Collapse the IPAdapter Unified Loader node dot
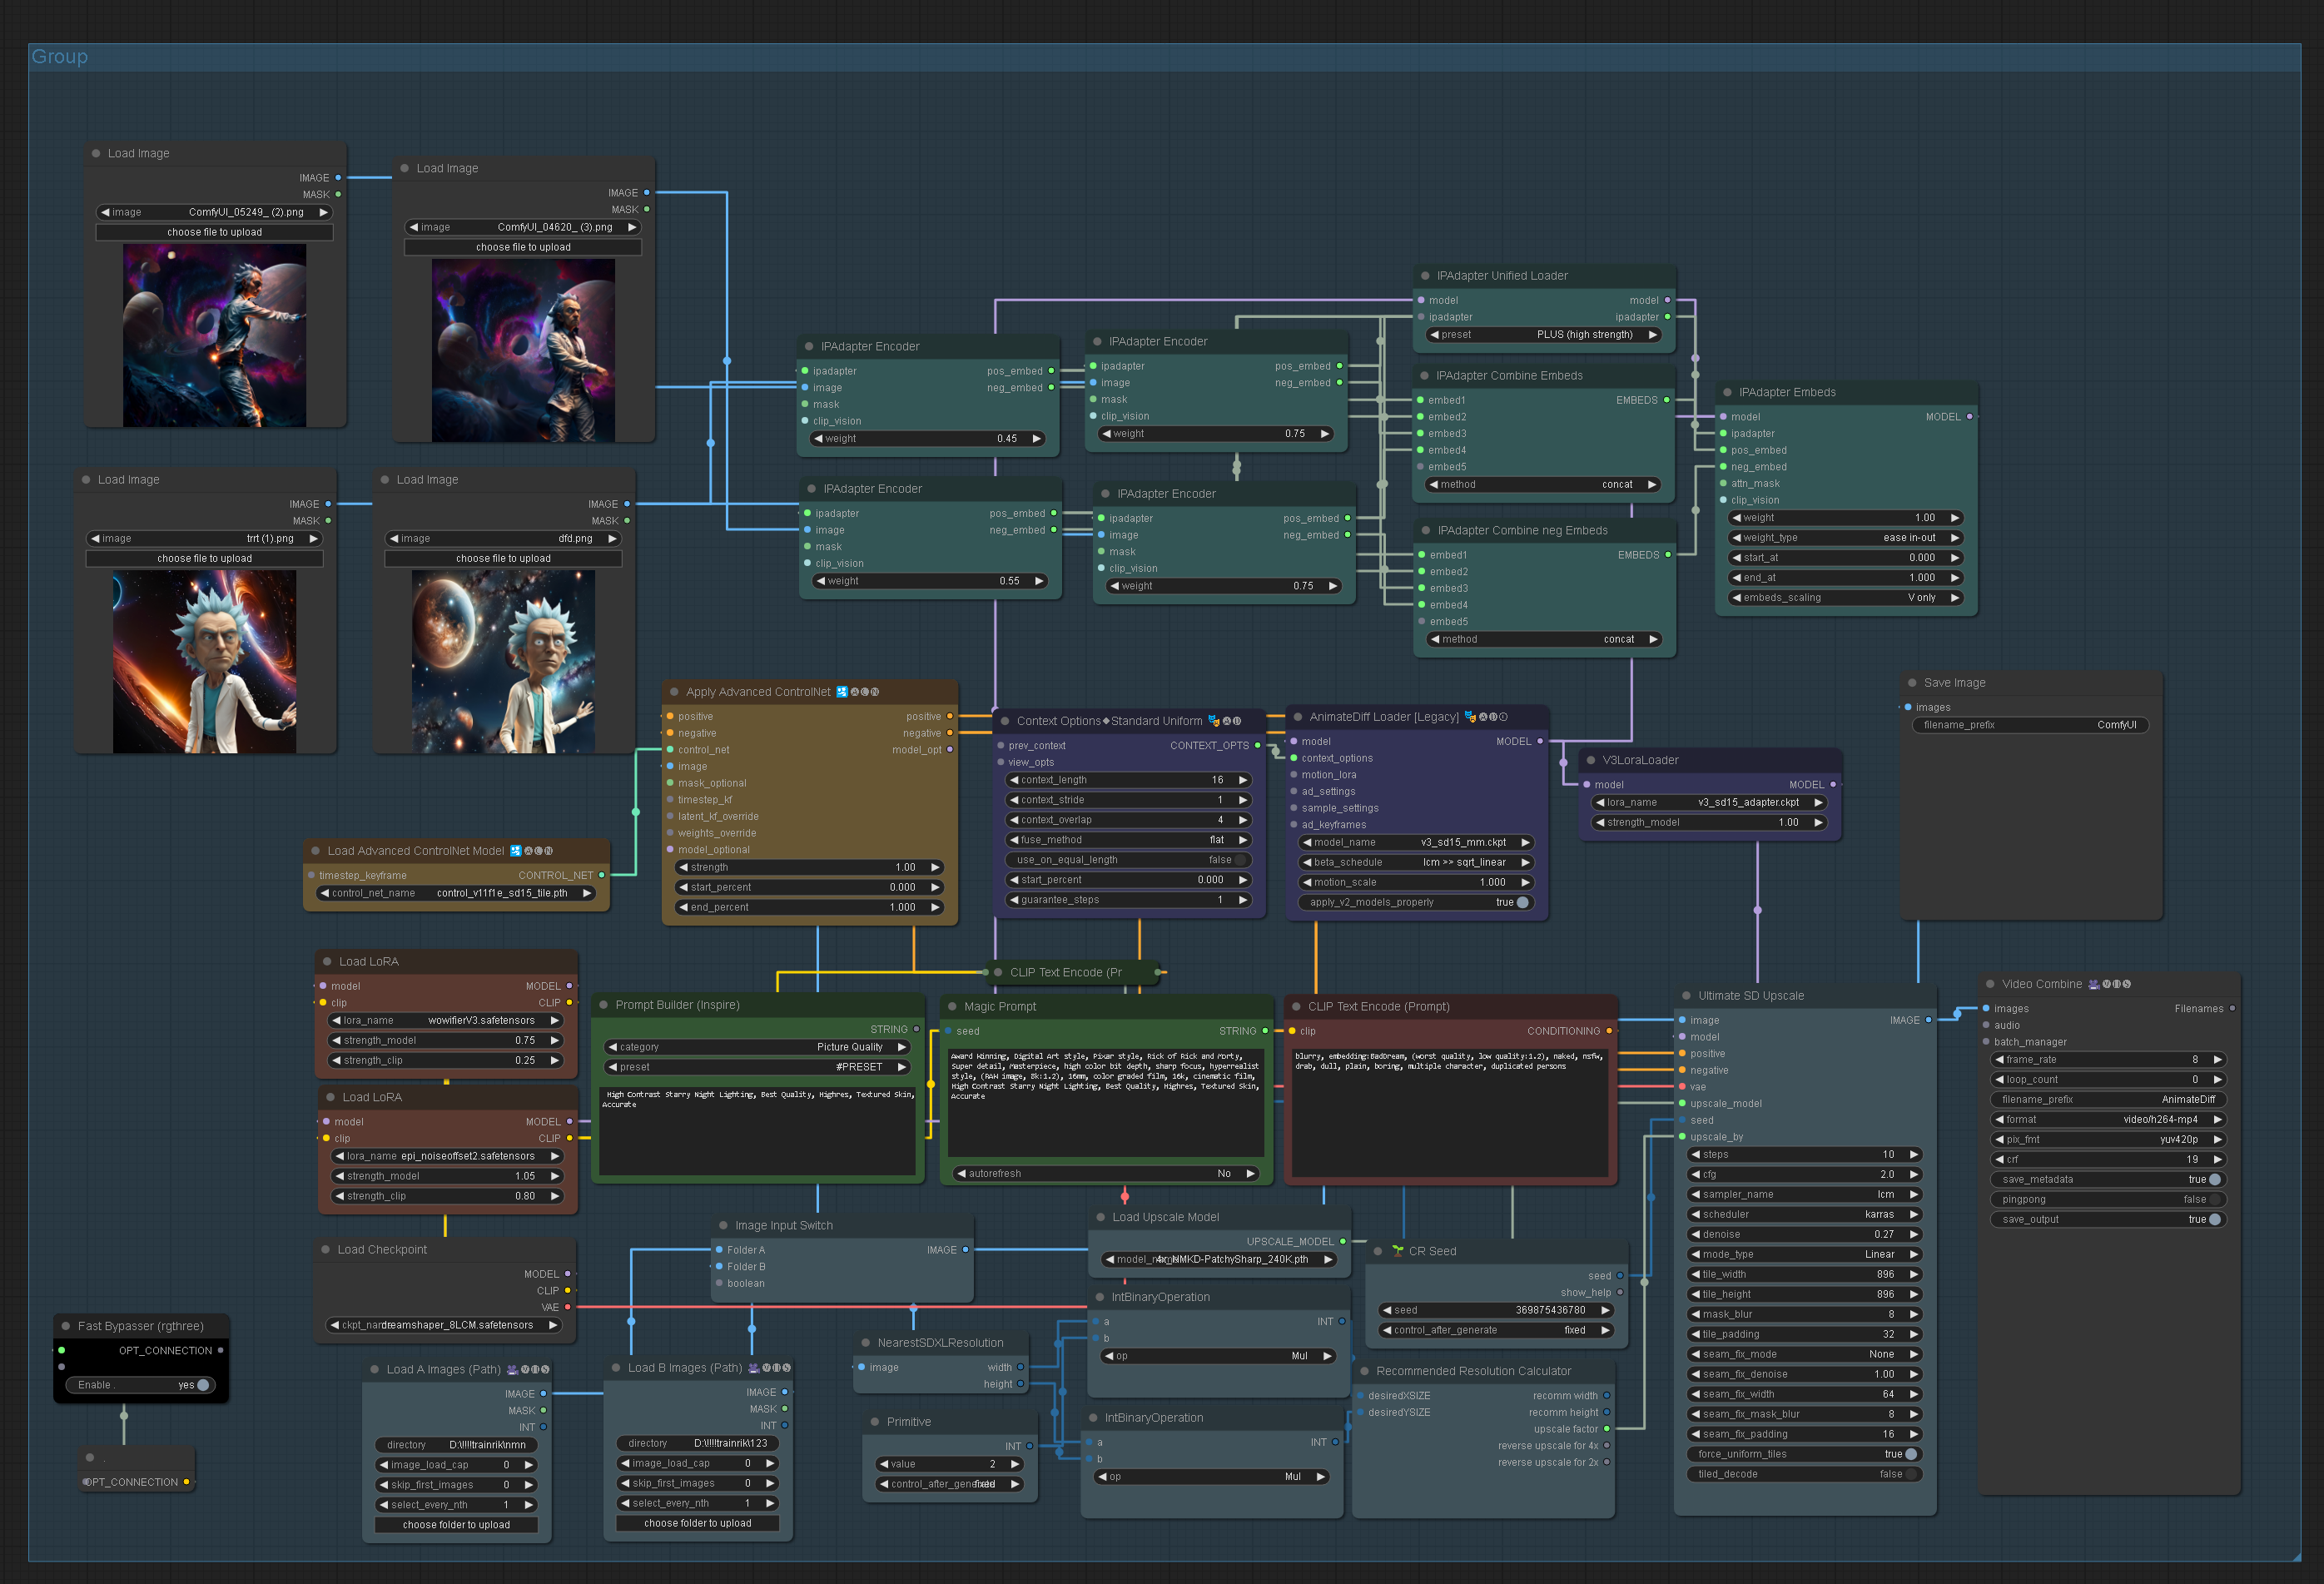 pos(1425,276)
